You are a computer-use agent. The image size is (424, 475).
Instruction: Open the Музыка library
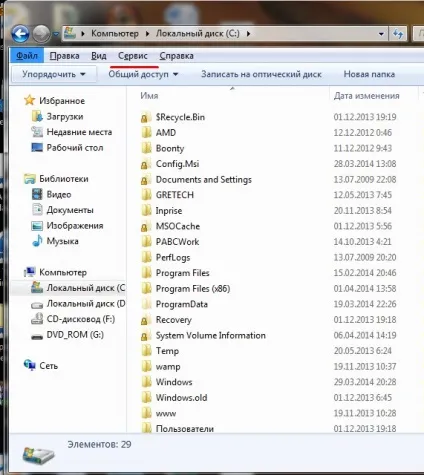(62, 241)
